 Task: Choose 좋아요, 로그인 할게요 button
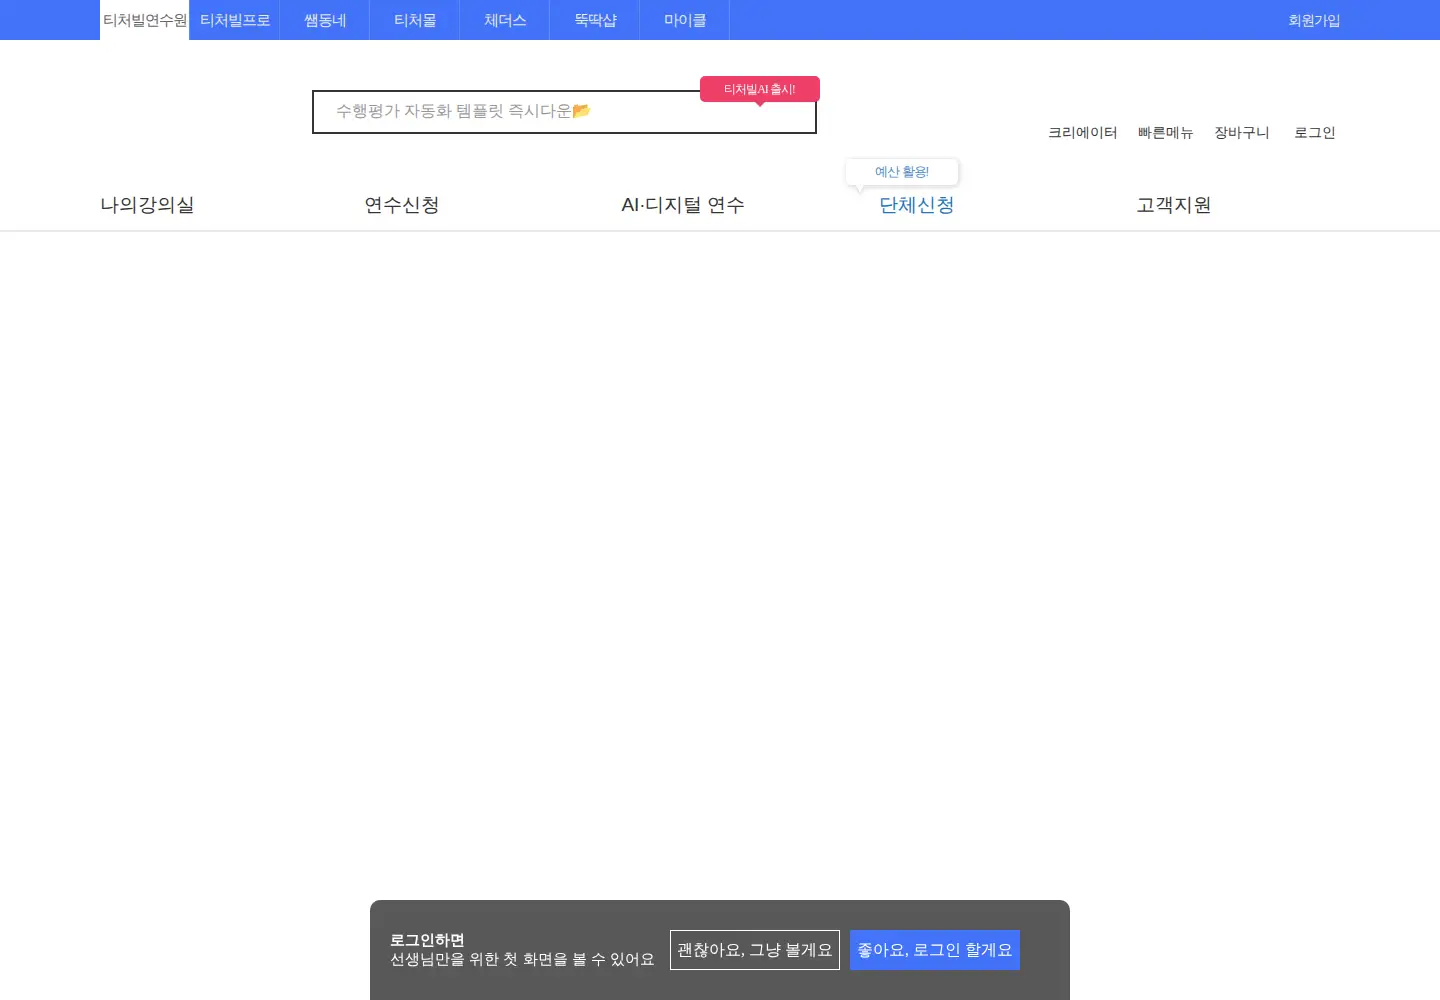[935, 950]
